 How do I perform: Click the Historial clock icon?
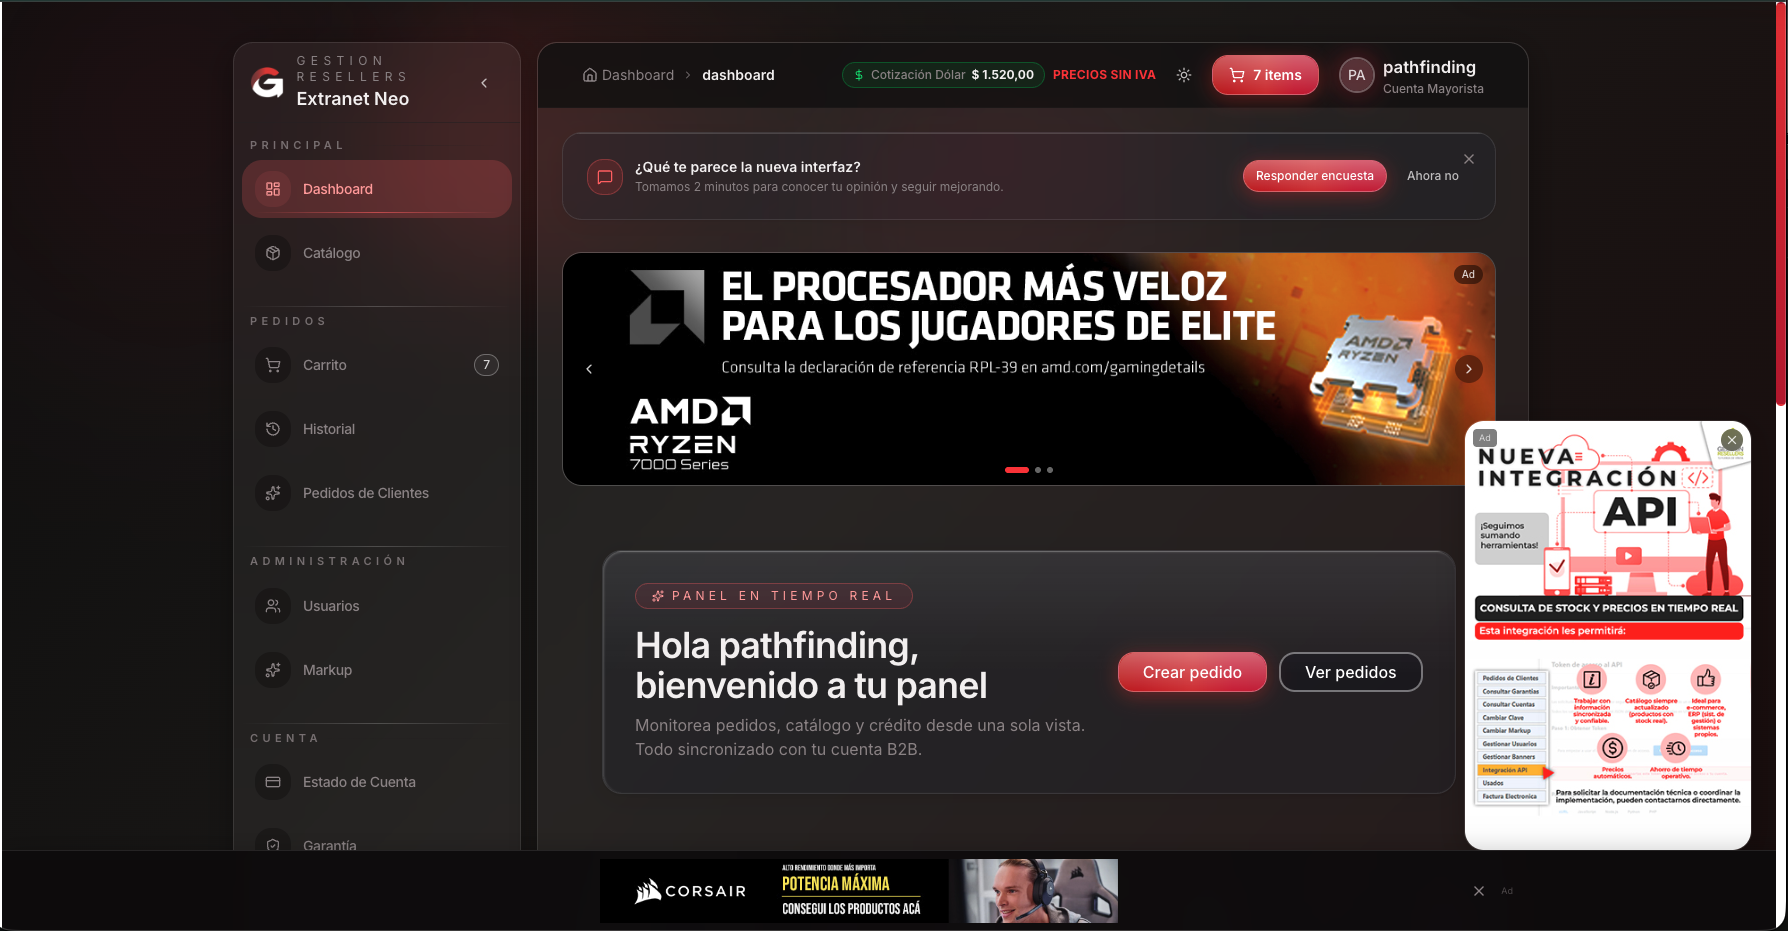273,429
